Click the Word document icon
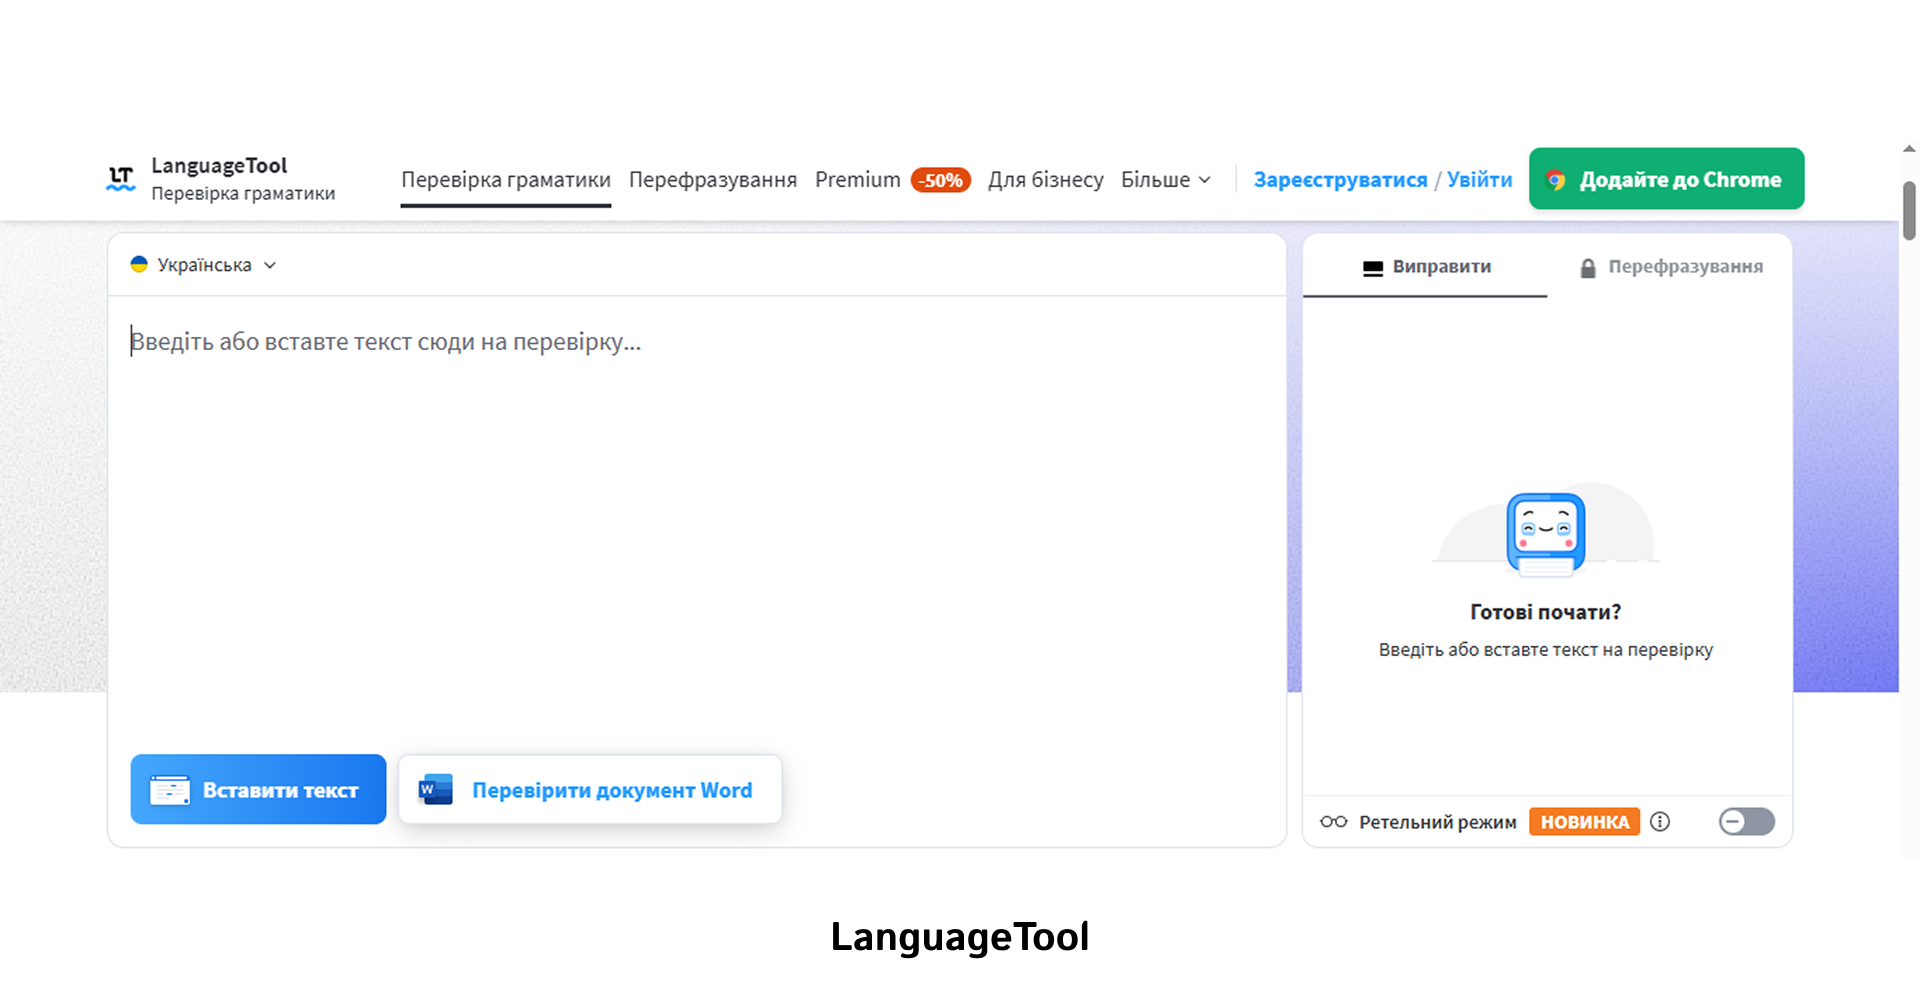This screenshot has height=1000, width=1920. point(432,789)
